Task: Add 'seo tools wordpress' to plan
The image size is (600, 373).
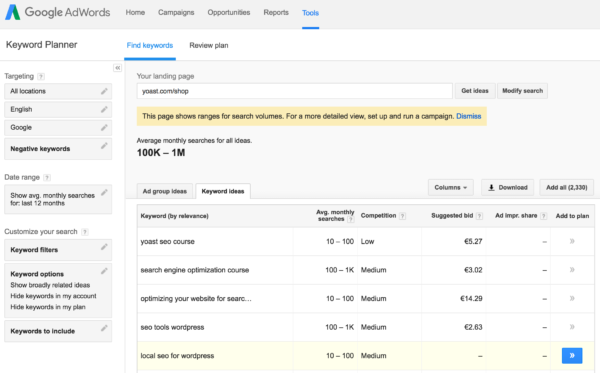Action: (x=572, y=327)
